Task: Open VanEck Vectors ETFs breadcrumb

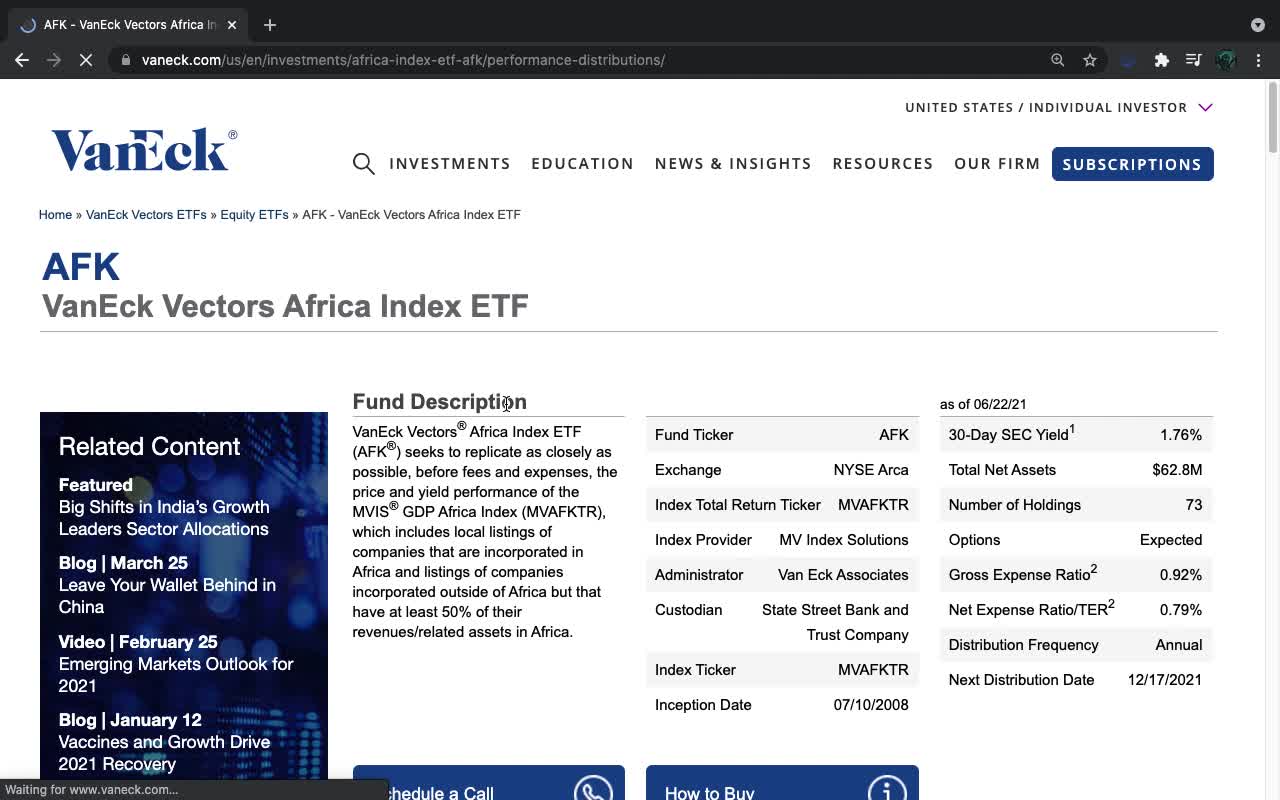Action: [146, 215]
